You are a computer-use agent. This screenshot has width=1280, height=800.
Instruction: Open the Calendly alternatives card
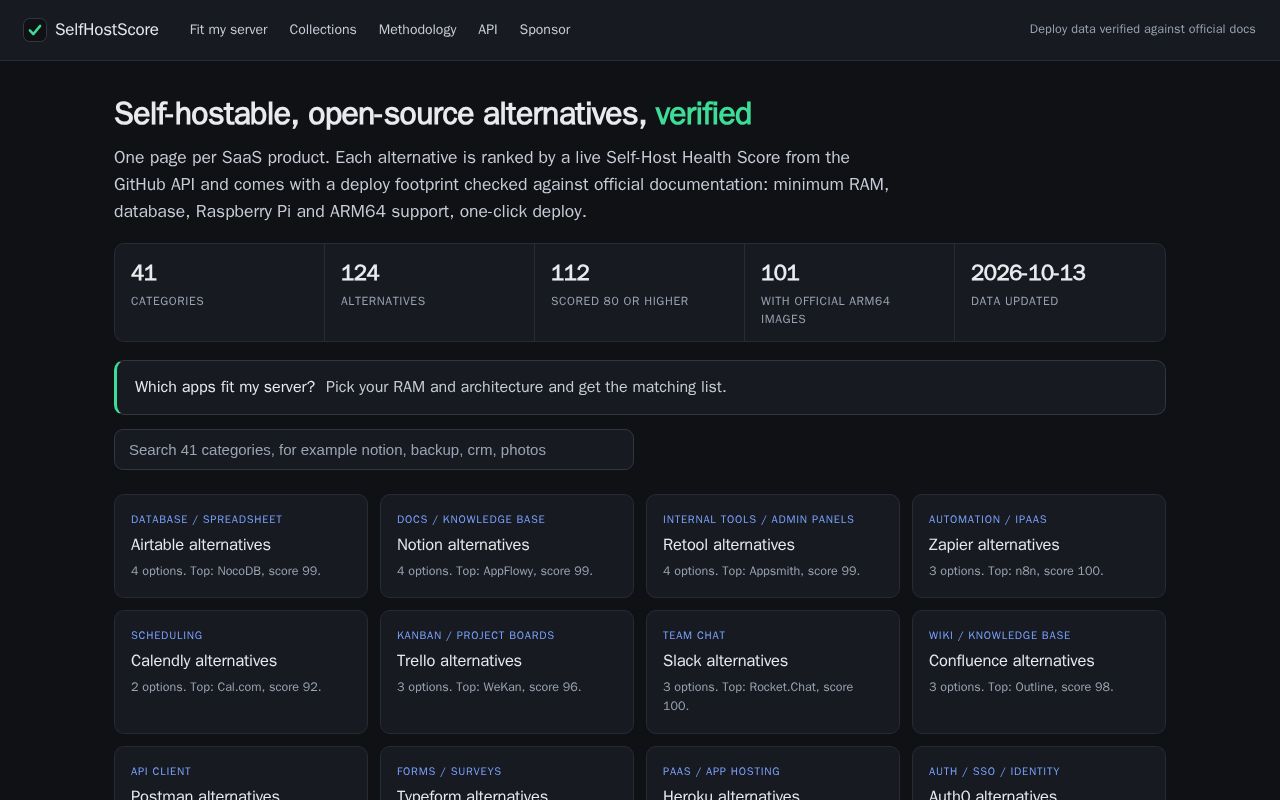[241, 672]
